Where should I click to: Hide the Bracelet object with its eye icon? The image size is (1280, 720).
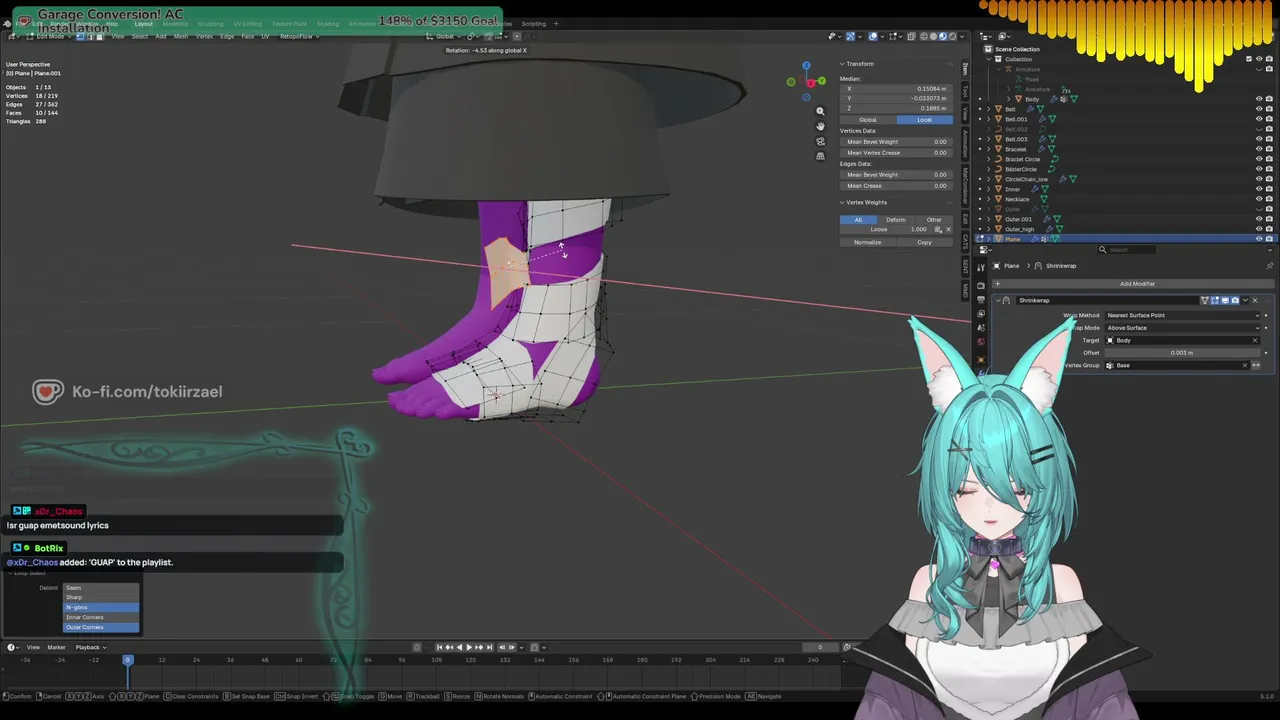1258,149
